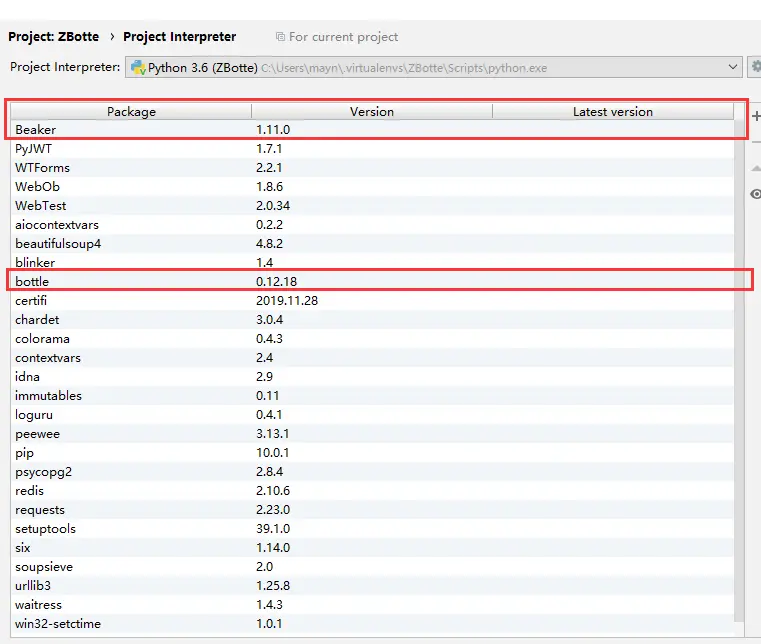Select the chardet package row

click(x=372, y=319)
